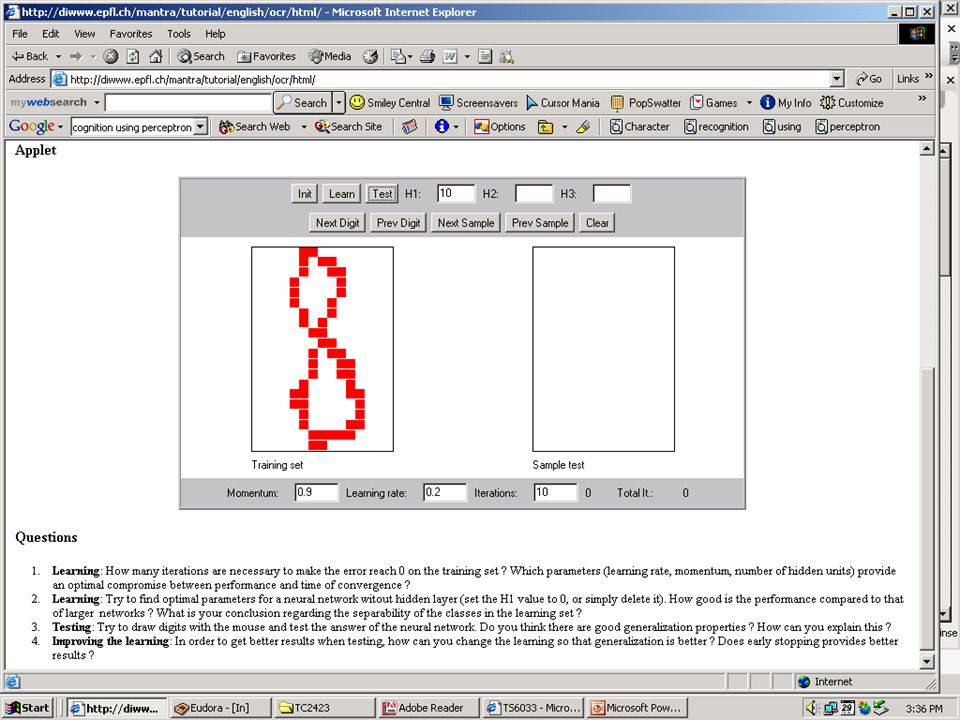Expand the Games dropdown arrow
960x720 pixels.
pyautogui.click(x=749, y=103)
